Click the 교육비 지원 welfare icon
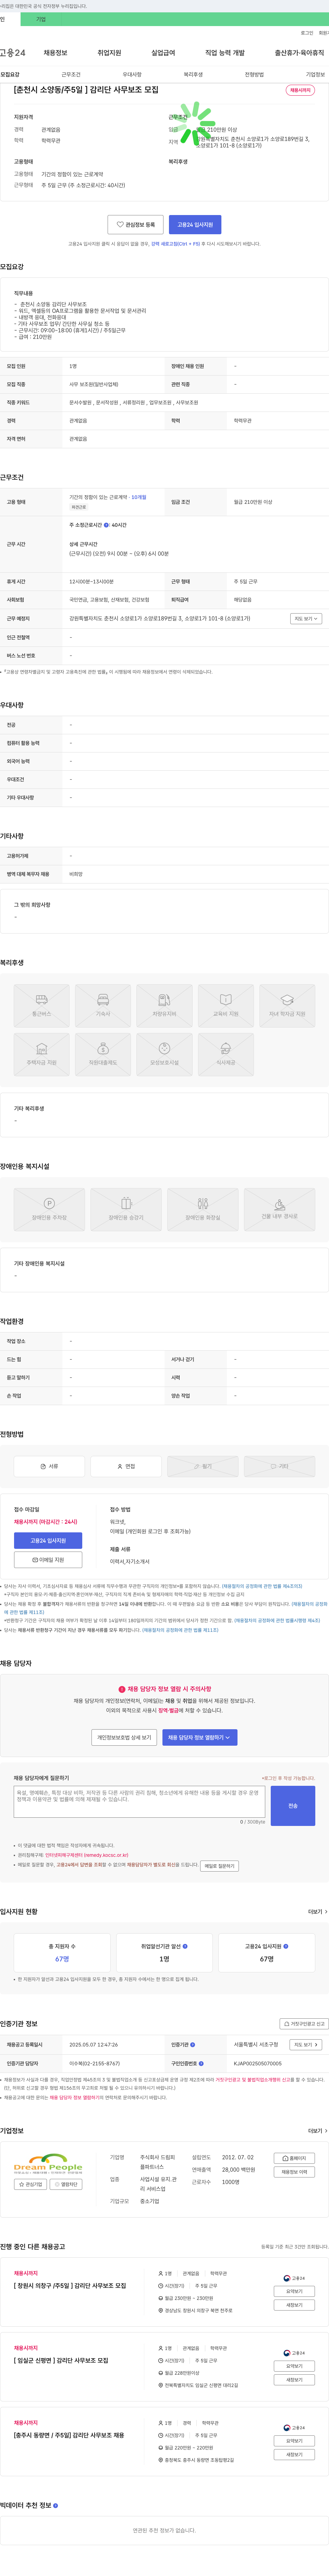Screen dimensions: 329x2576 (226, 1006)
